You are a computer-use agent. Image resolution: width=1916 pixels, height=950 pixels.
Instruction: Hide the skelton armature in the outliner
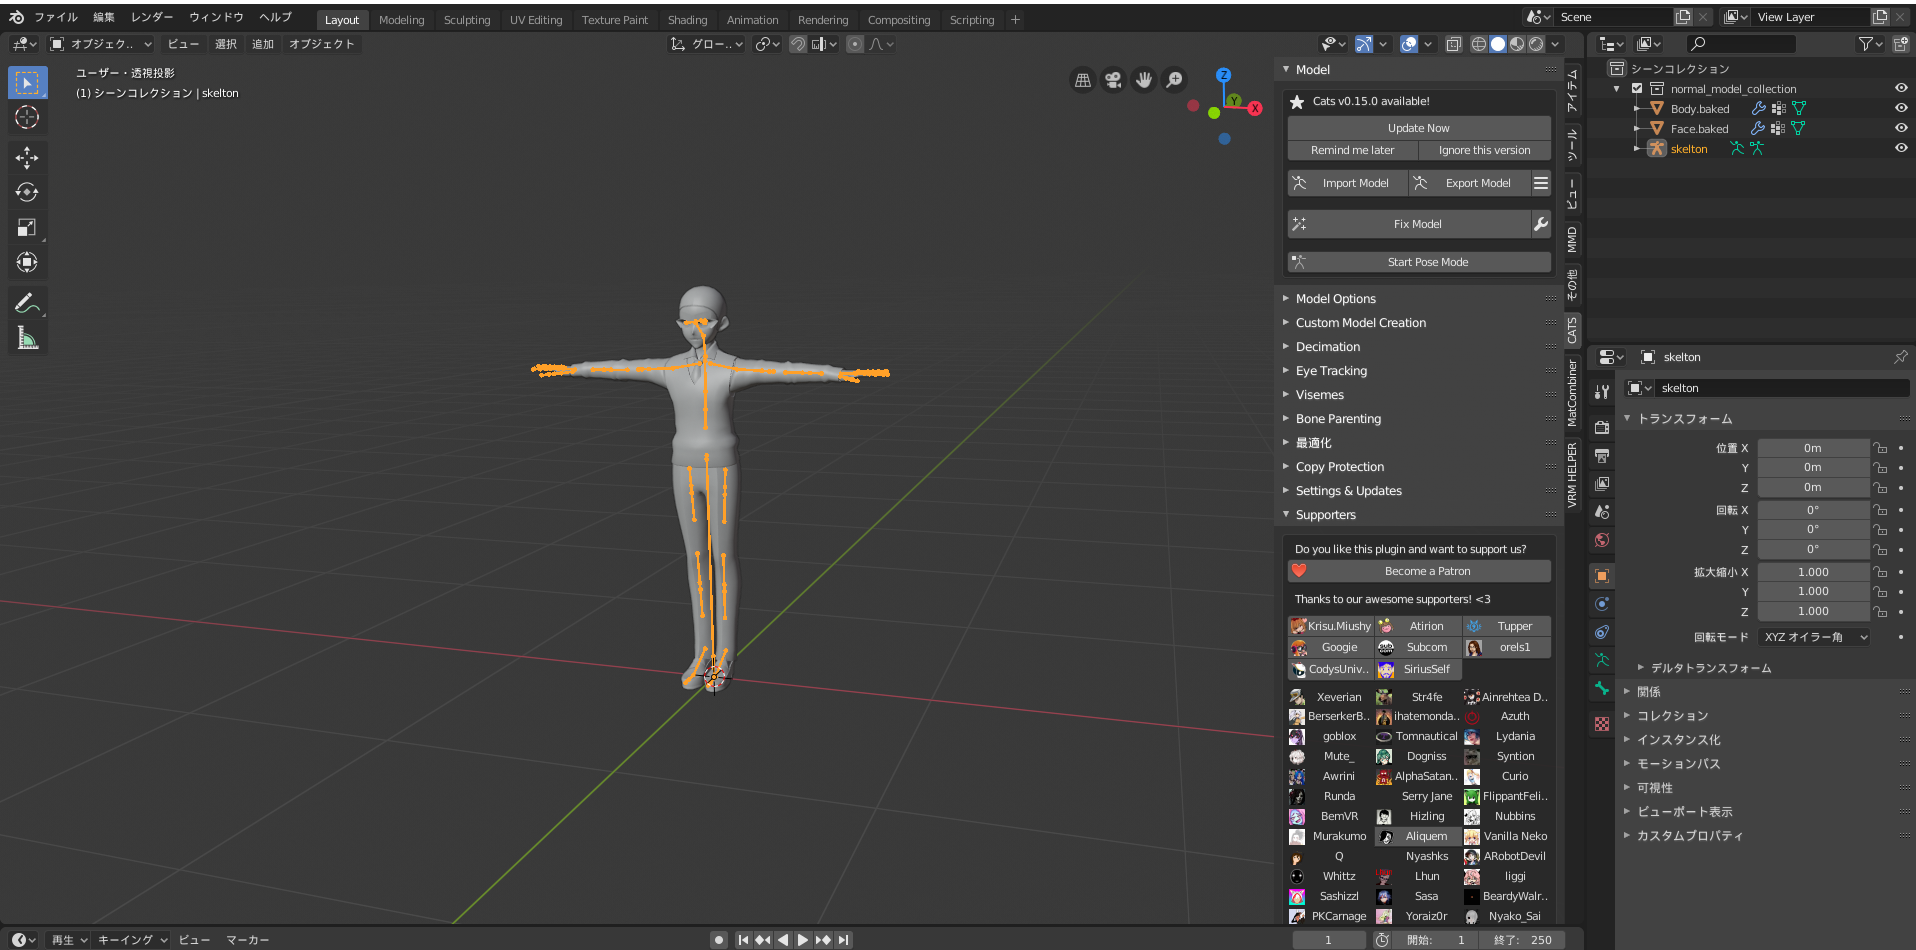1901,148
